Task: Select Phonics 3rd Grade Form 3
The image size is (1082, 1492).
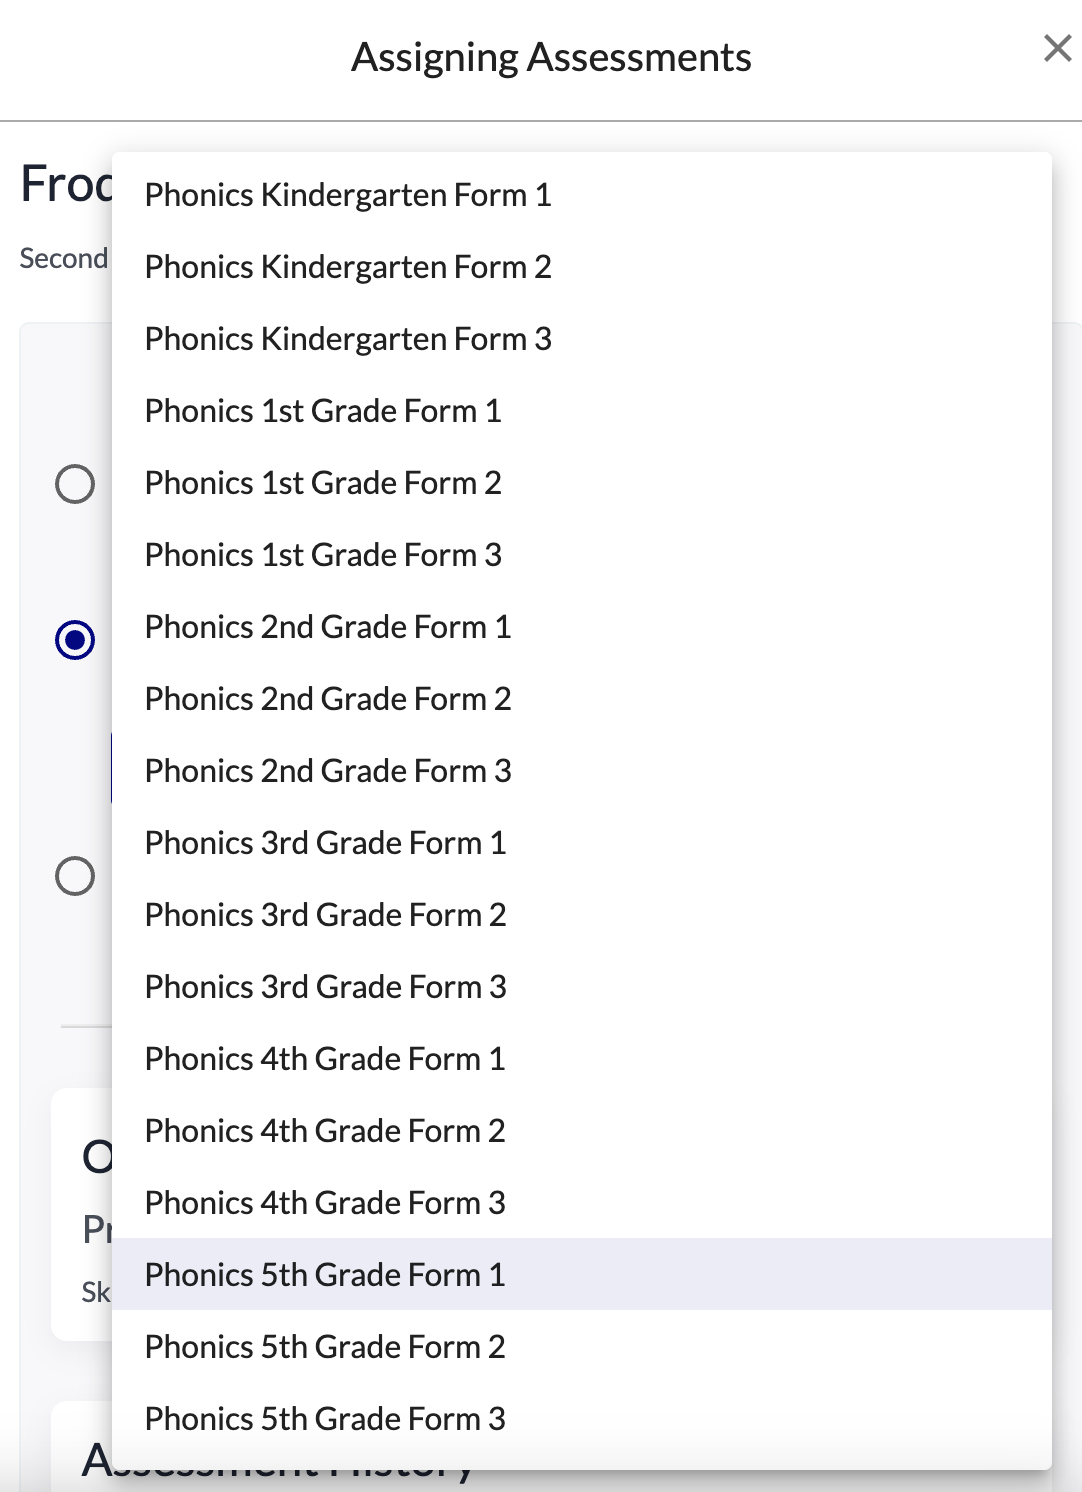Action: coord(326,987)
